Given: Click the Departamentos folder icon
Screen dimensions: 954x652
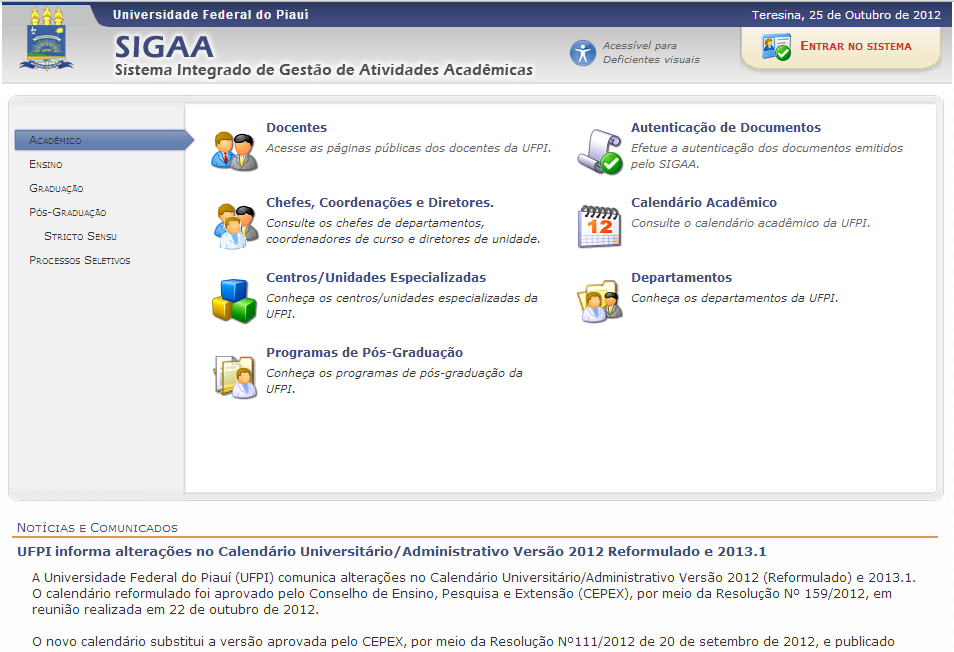Looking at the screenshot, I should [600, 301].
